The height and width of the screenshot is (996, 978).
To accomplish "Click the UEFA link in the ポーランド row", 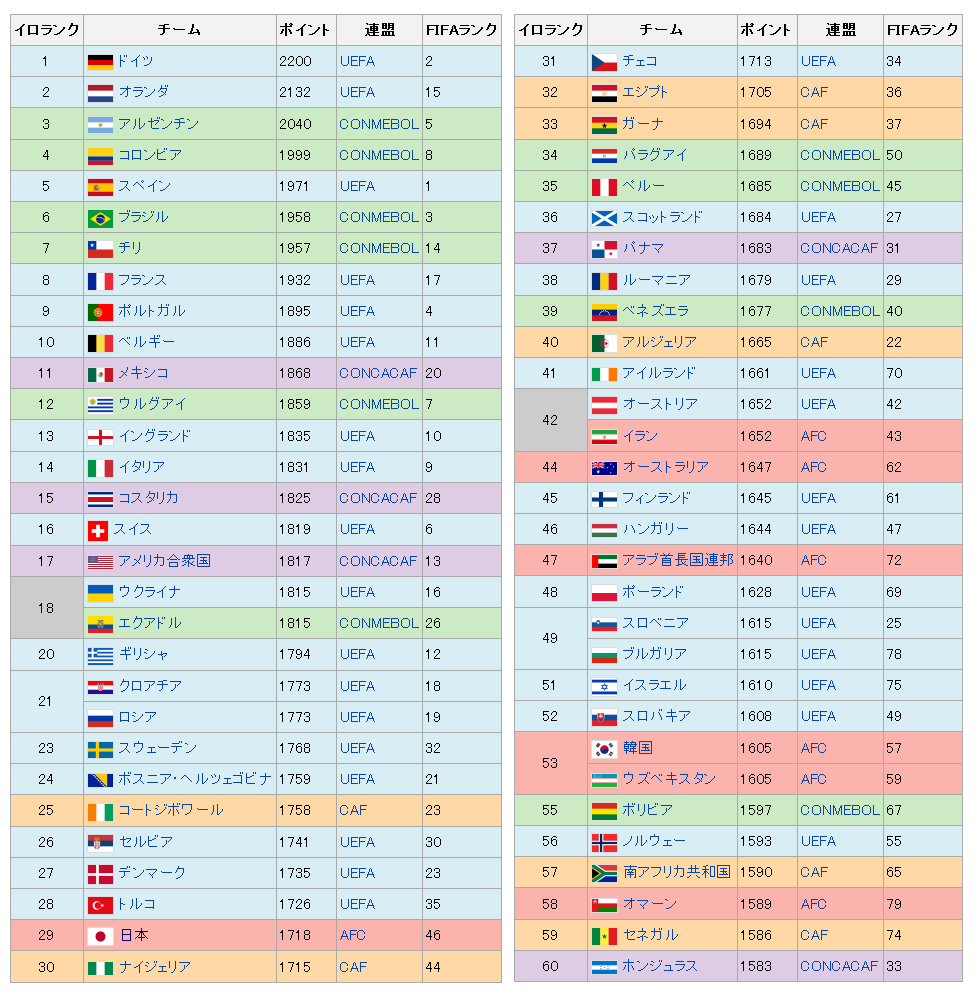I will click(818, 593).
